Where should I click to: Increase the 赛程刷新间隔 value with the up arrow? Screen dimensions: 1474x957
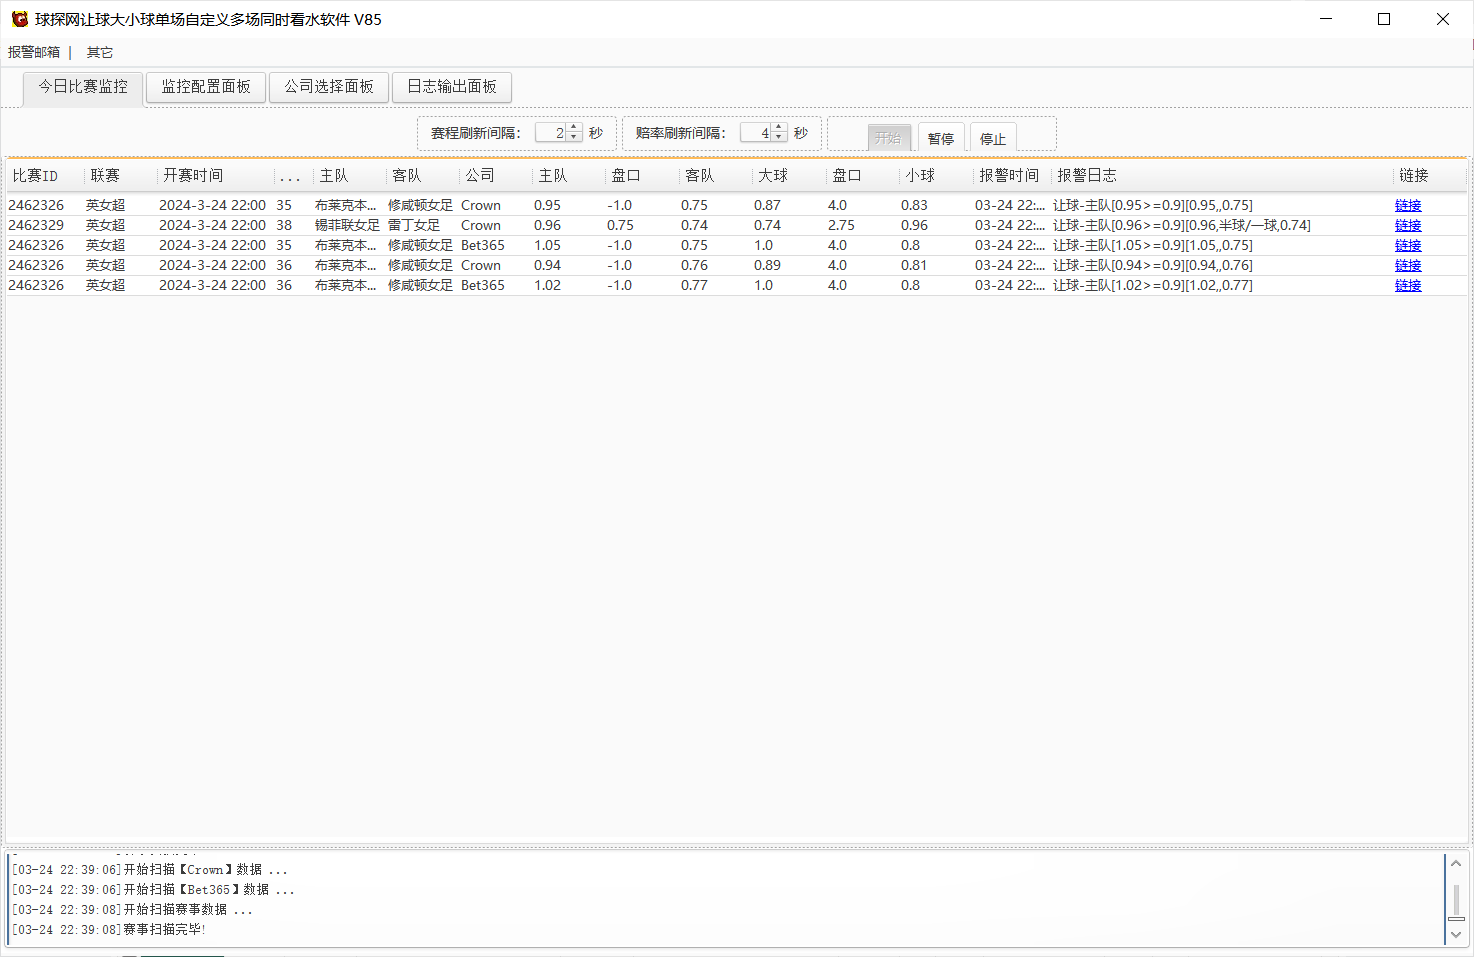point(574,127)
